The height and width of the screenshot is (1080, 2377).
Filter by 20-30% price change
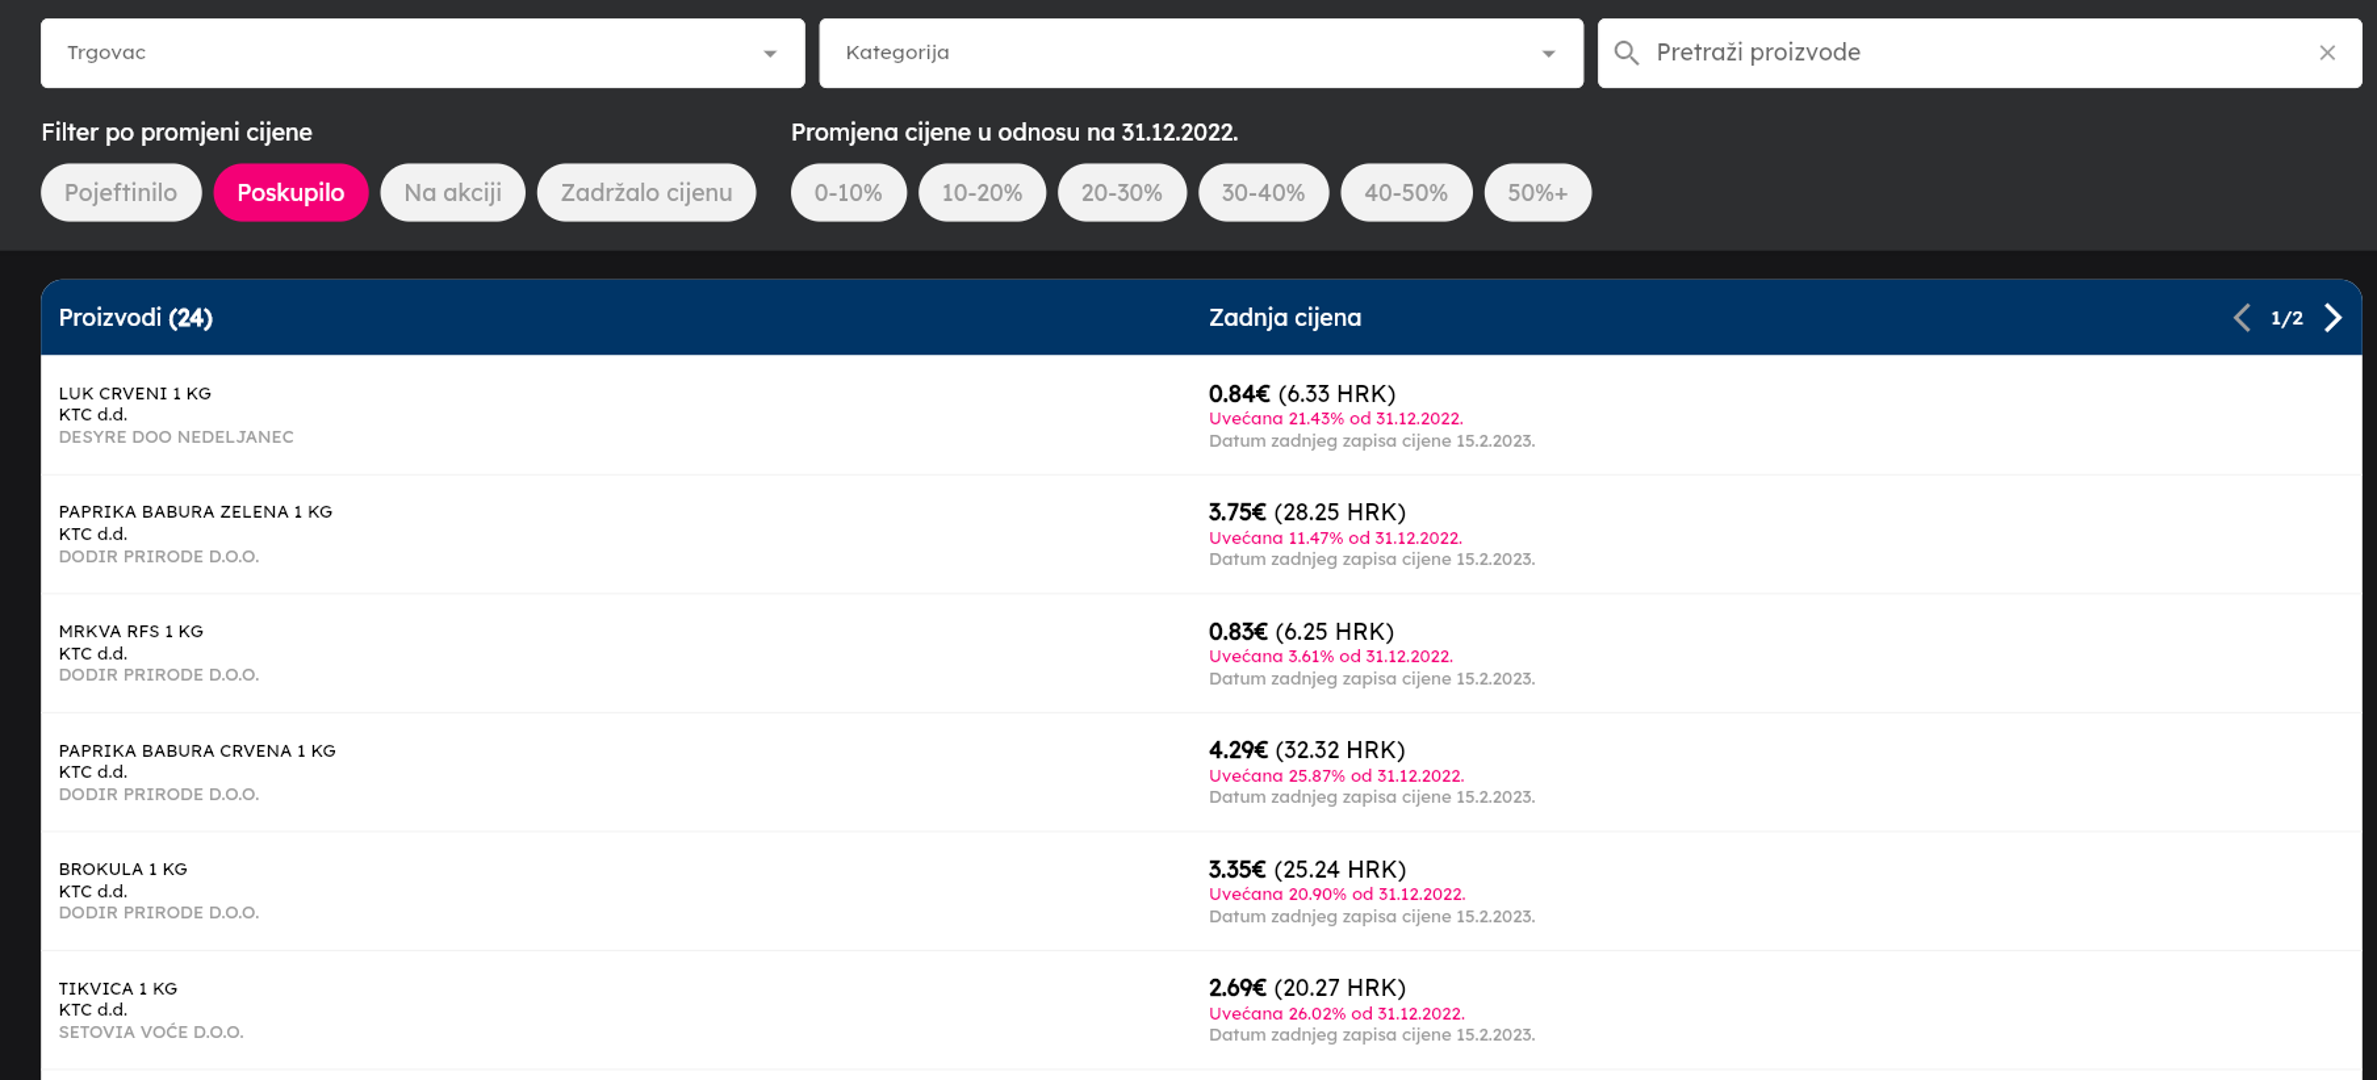1121,193
